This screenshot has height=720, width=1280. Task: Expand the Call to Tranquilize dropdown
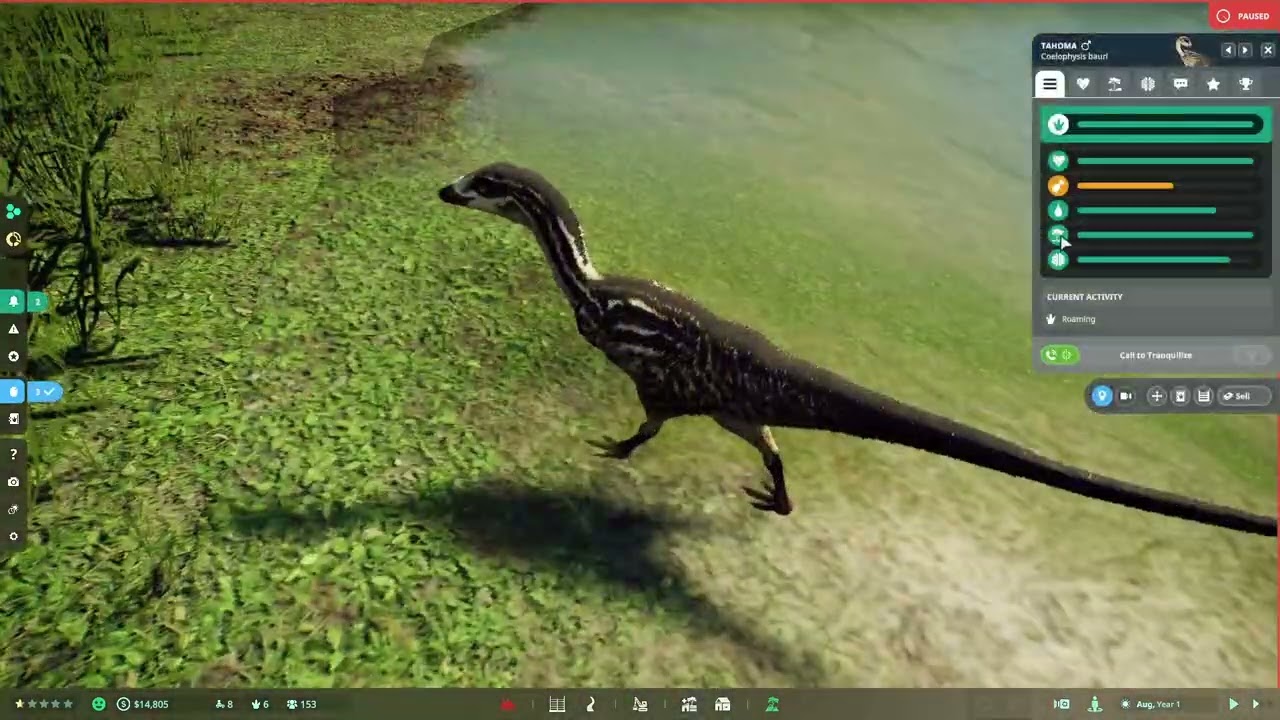pos(1250,355)
